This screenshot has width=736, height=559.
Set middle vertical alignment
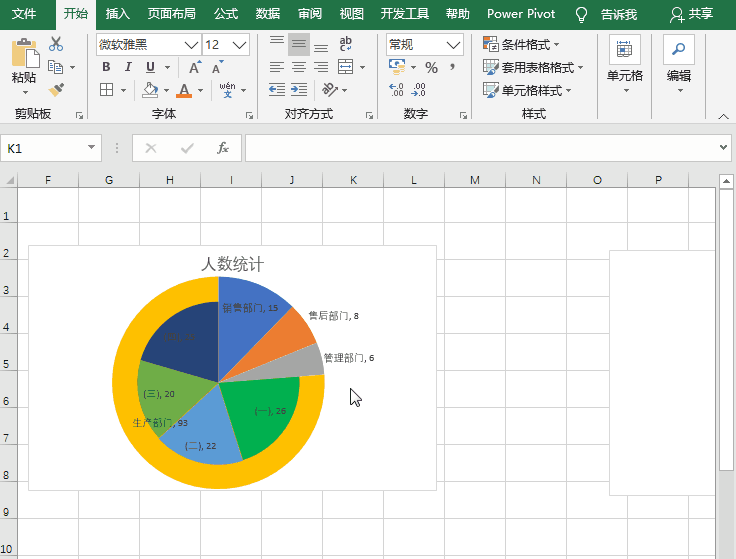click(x=299, y=45)
